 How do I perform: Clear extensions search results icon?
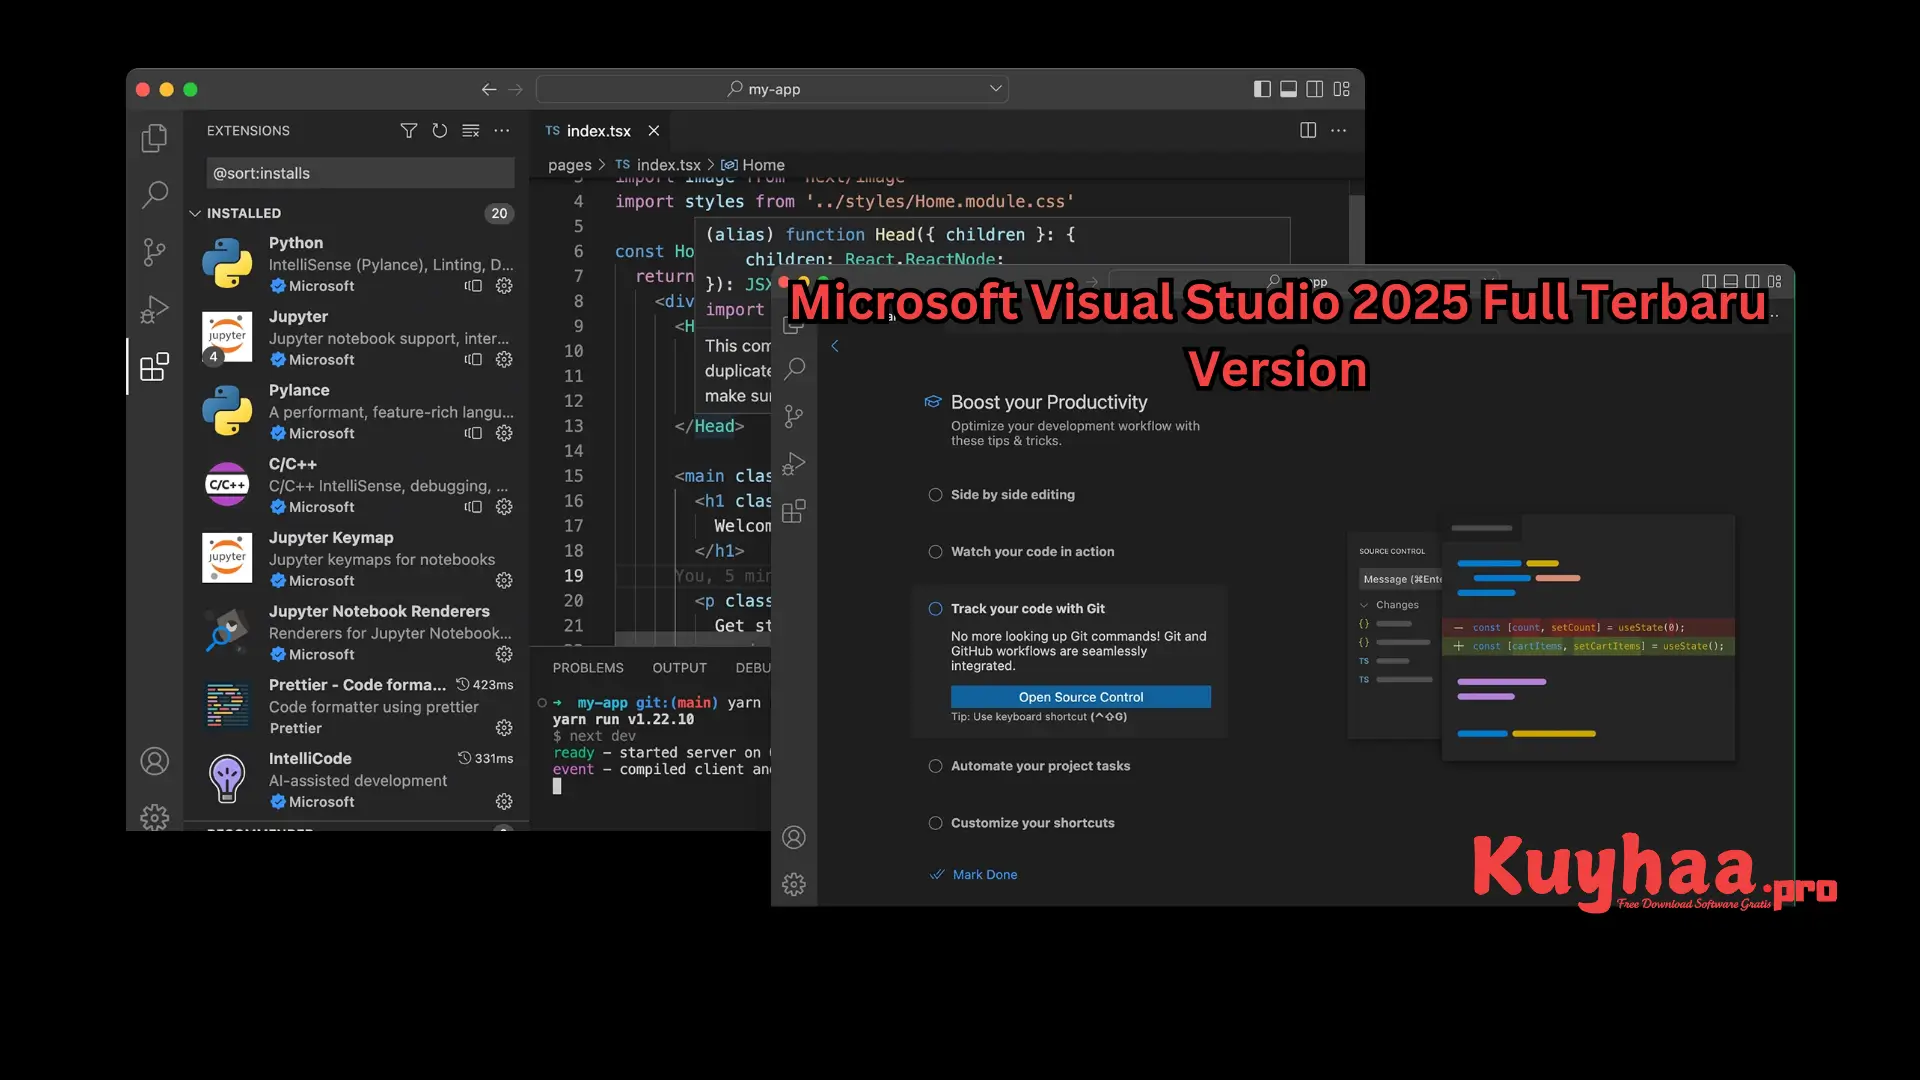coord(471,131)
